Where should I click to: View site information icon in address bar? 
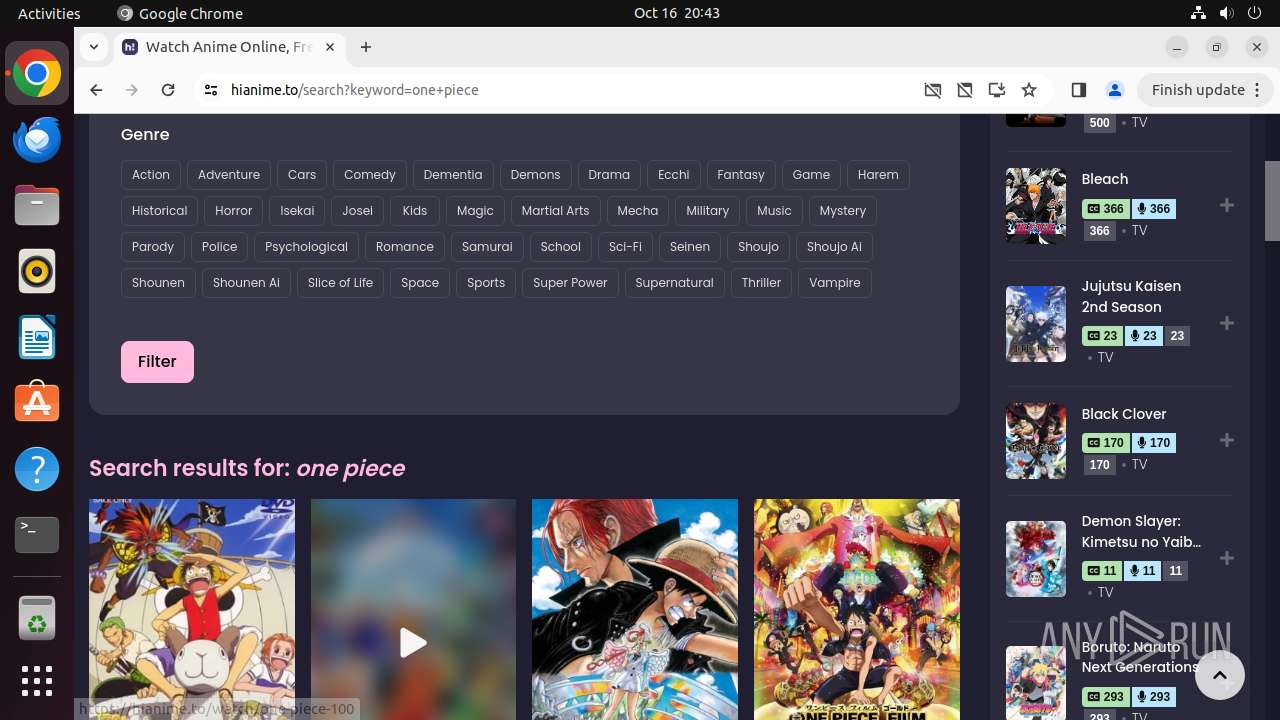point(210,90)
